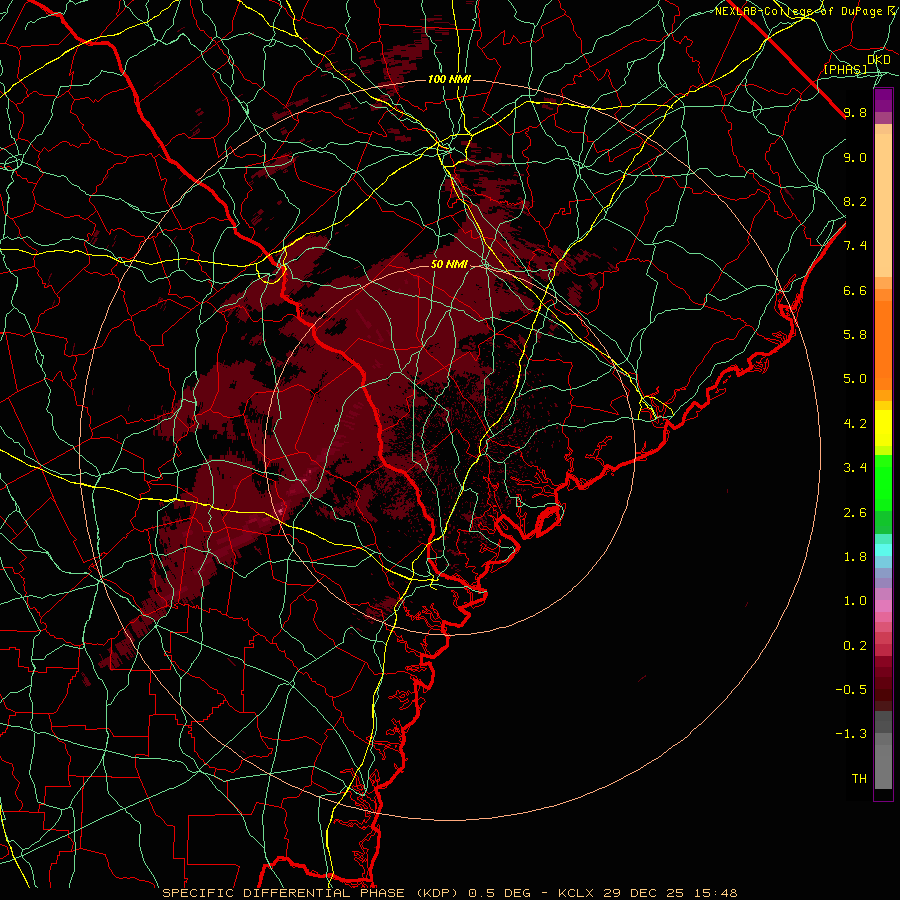Pick the light peach color bar segment

(x=883, y=205)
